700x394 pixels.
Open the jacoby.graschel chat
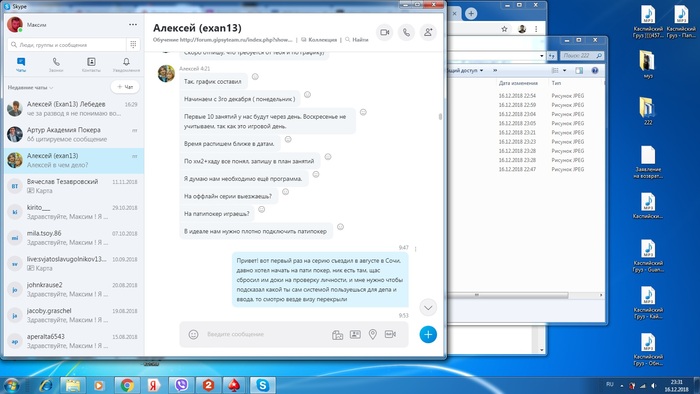coord(74,315)
